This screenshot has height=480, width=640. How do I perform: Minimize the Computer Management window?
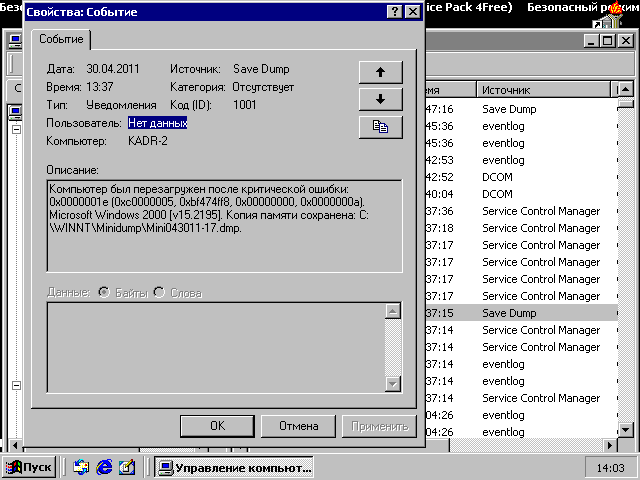(x=591, y=40)
